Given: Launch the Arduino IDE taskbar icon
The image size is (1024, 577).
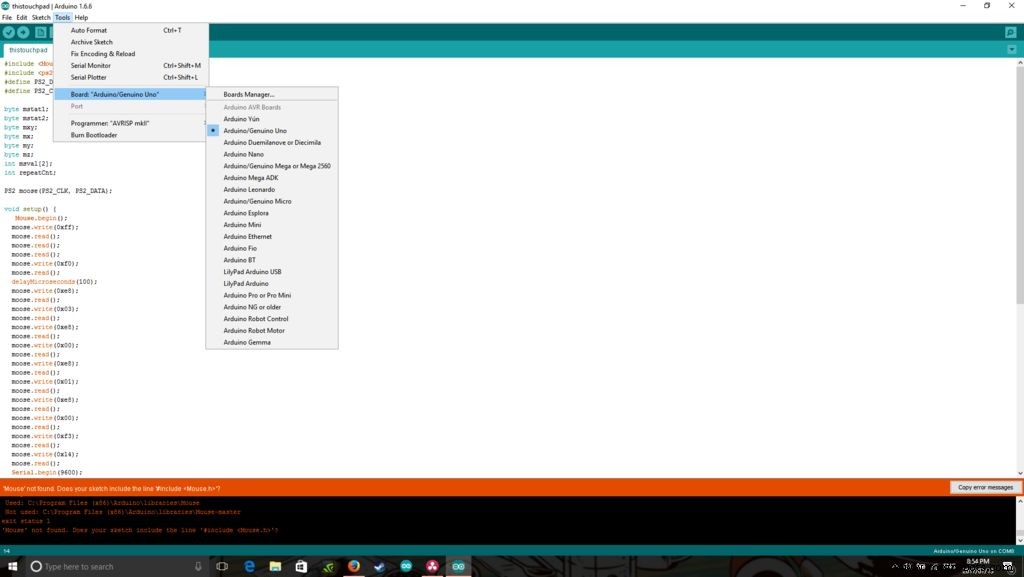Looking at the screenshot, I should coord(458,566).
